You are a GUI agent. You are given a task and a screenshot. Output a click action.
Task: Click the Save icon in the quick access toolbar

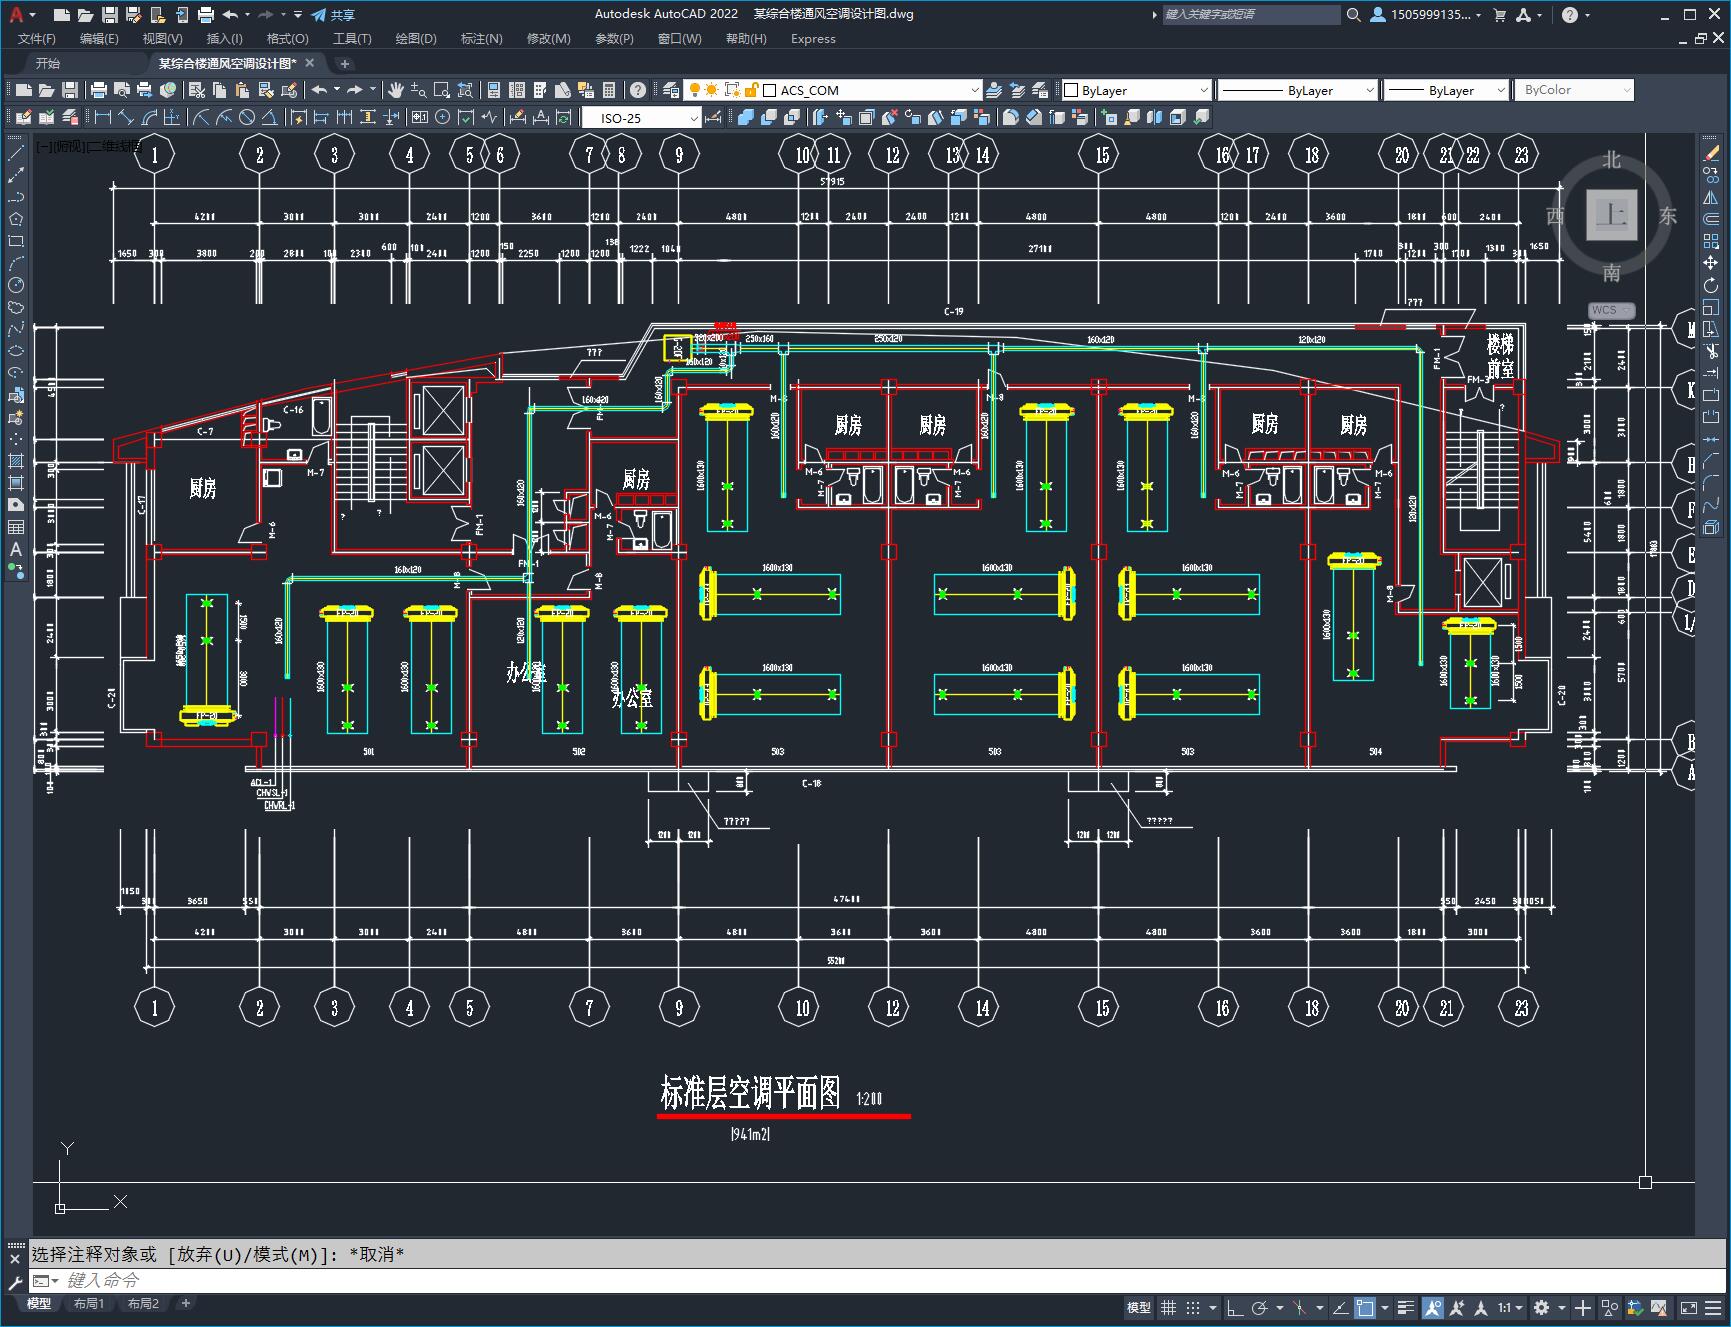110,15
